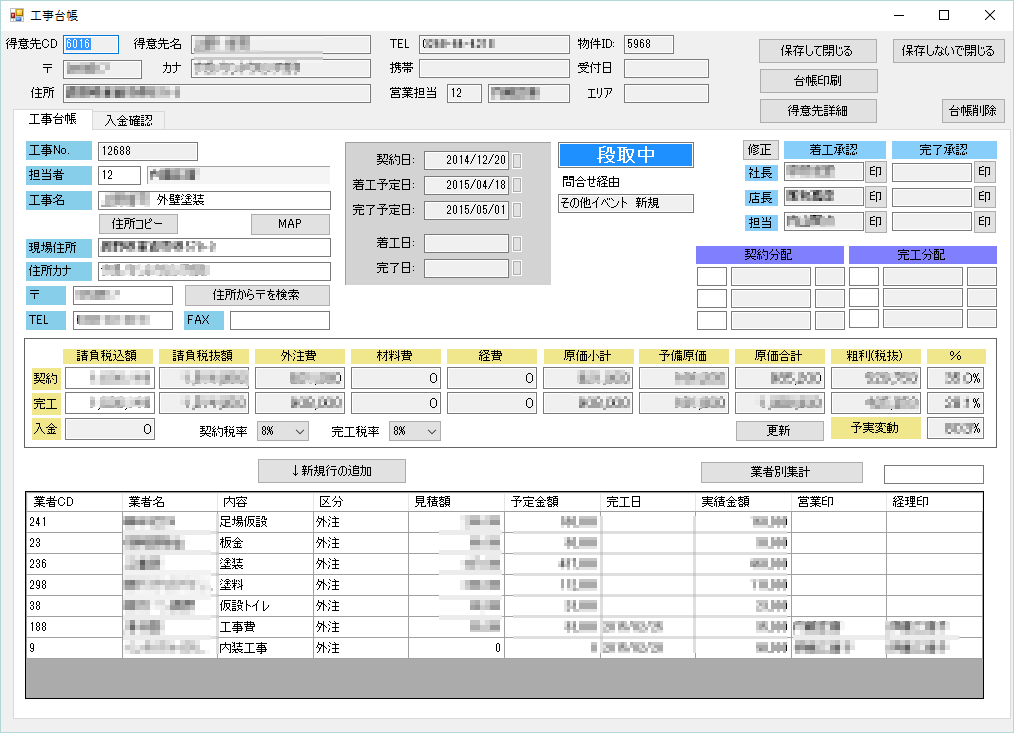
Task: Open the MAP button for site address
Action: 290,224
